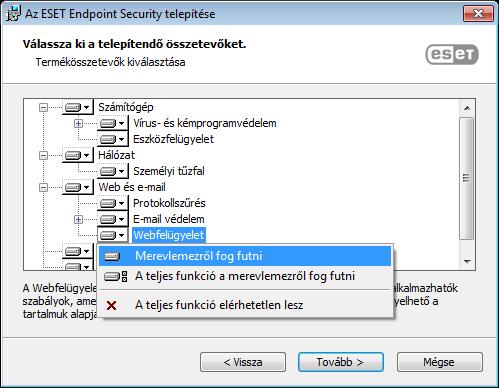
Task: Continue with the Tovább button
Action: pyautogui.click(x=341, y=362)
